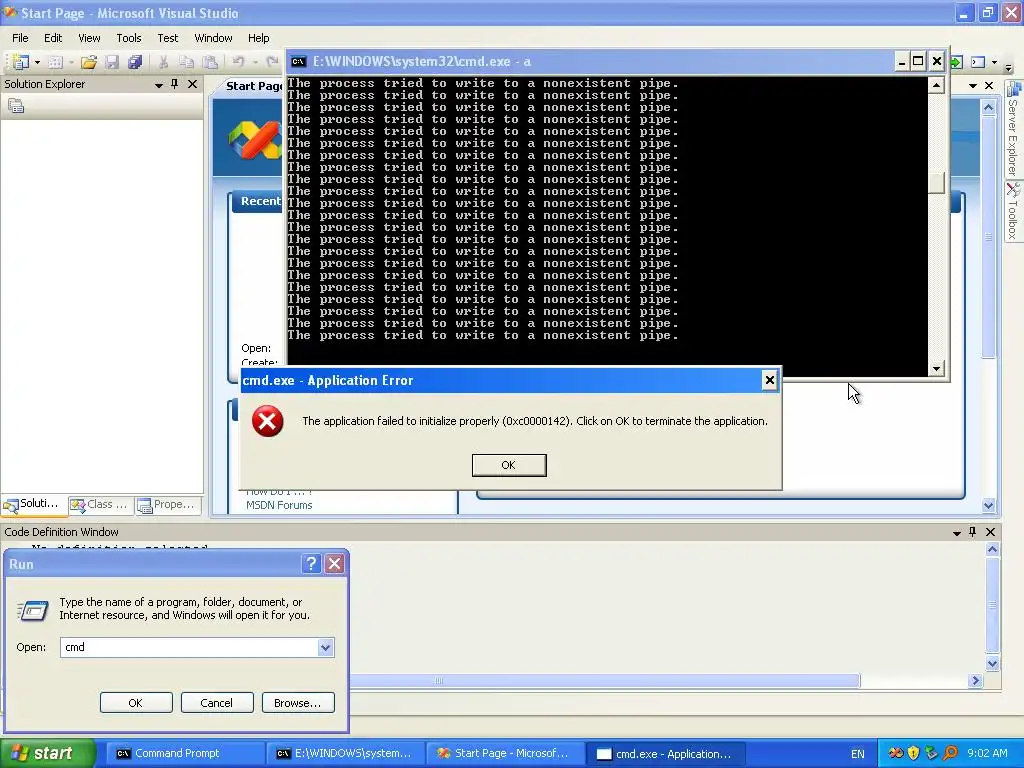Open the Solution Explorer window position dropdown
The image size is (1024, 768).
pos(158,85)
